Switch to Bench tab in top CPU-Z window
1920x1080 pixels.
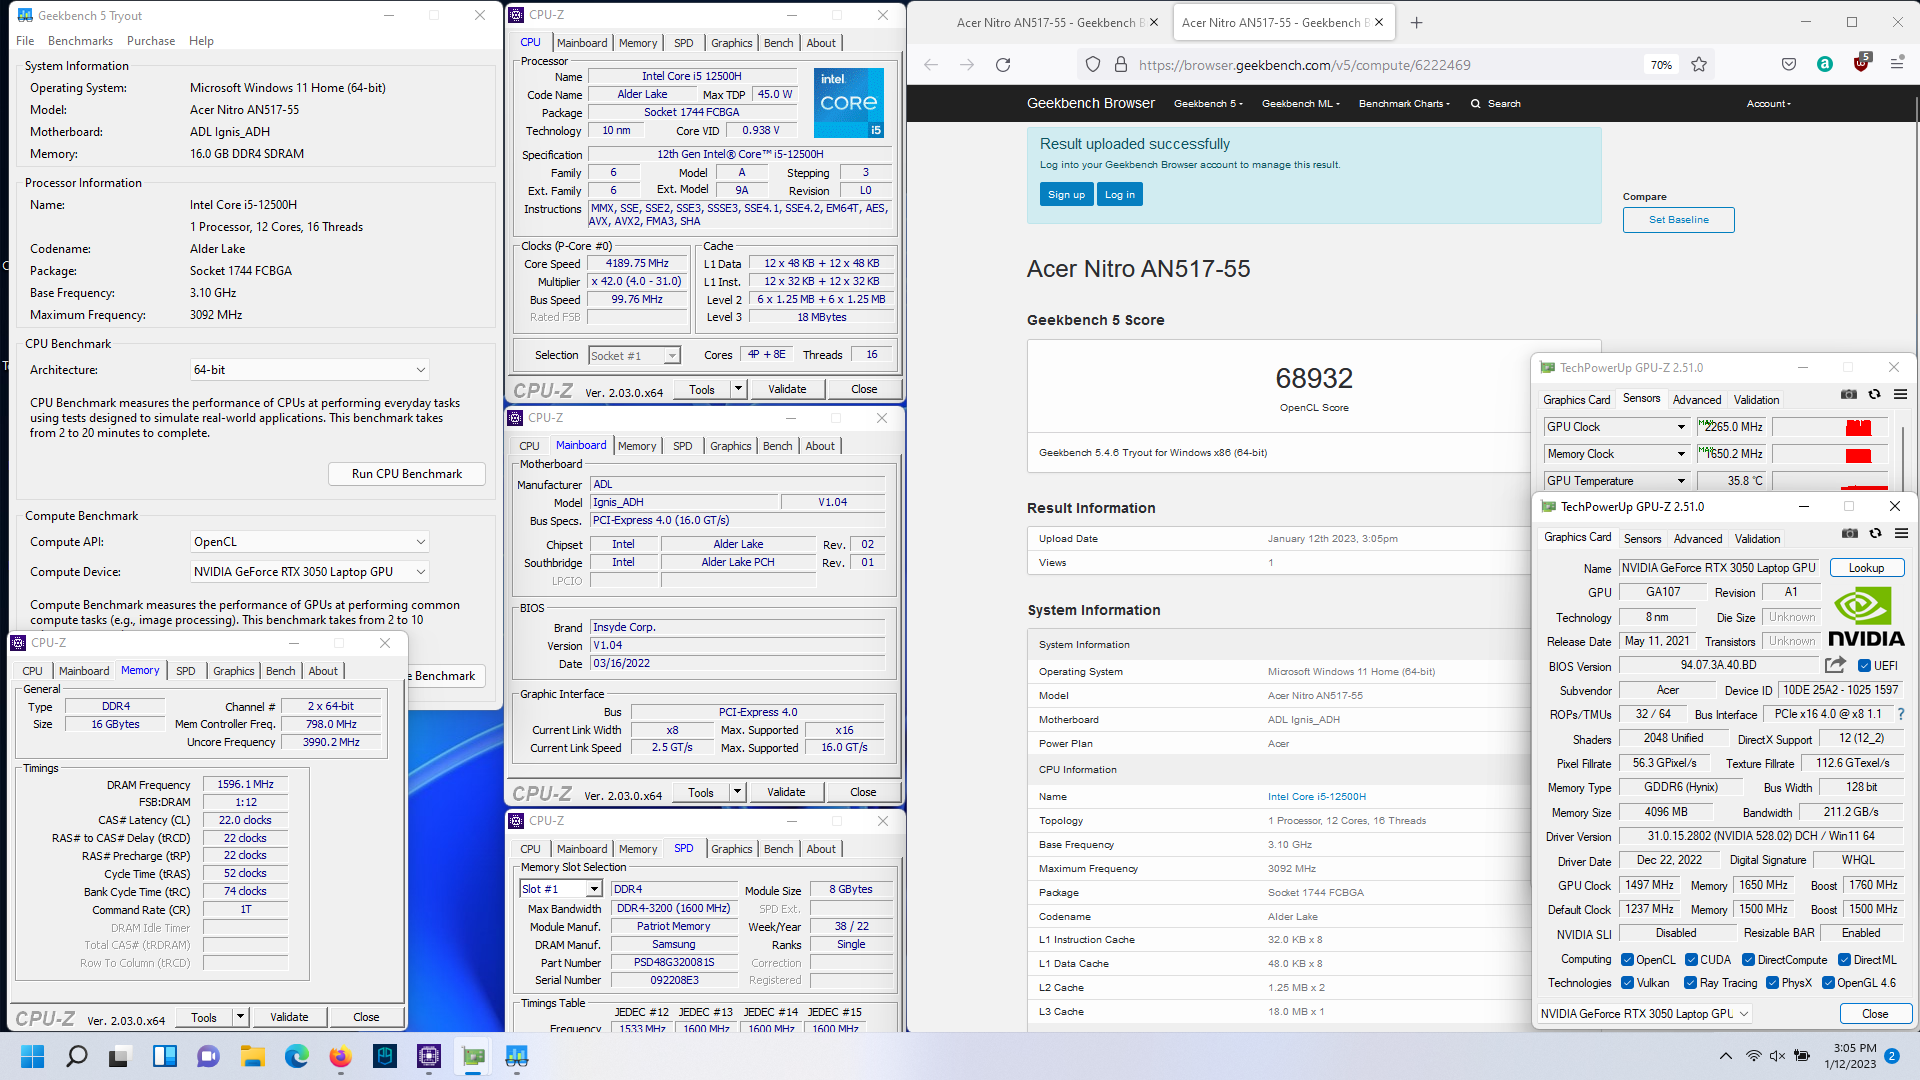pos(778,43)
